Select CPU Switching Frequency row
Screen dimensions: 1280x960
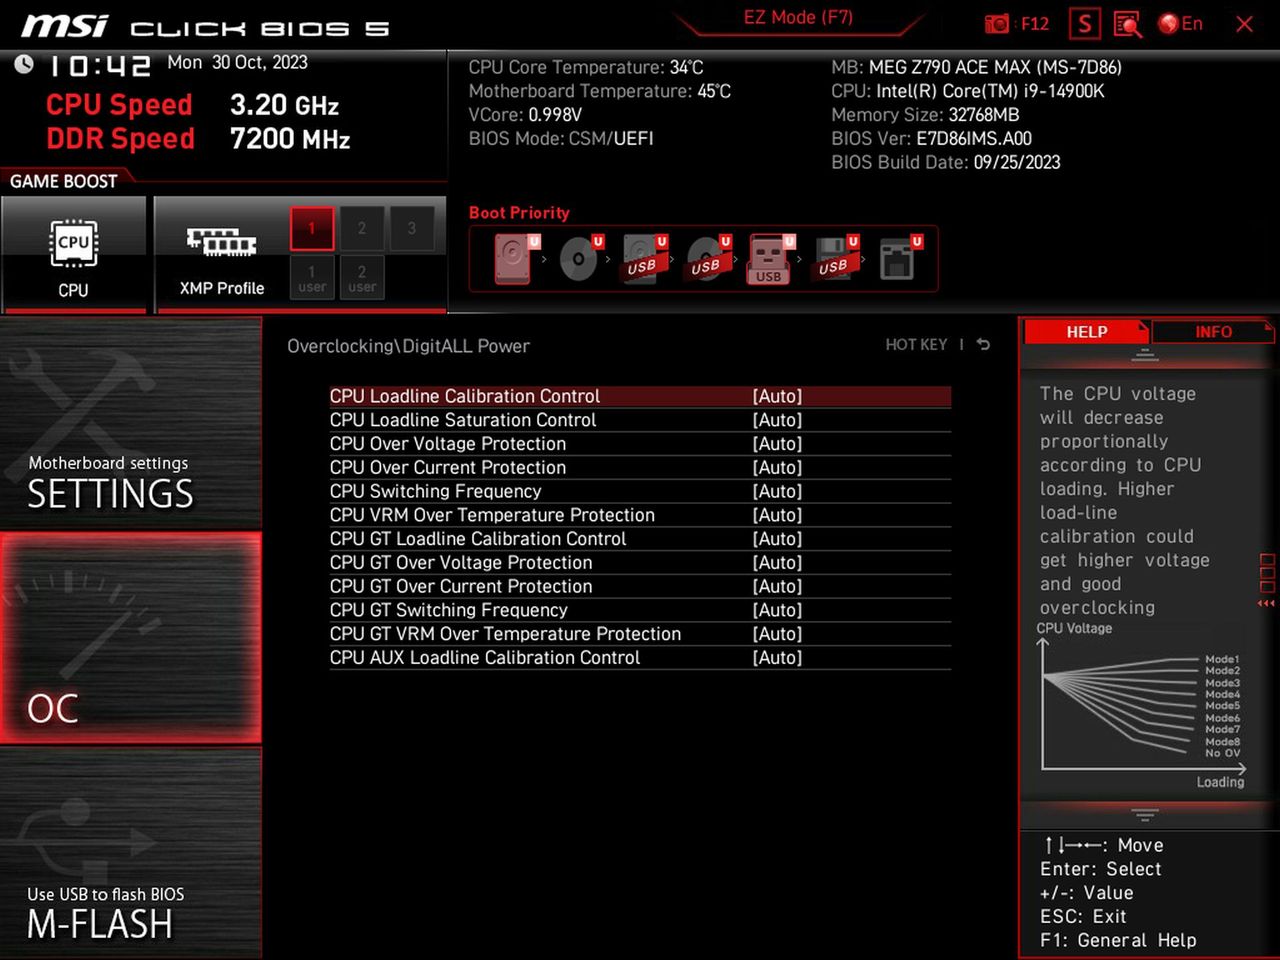tap(640, 491)
